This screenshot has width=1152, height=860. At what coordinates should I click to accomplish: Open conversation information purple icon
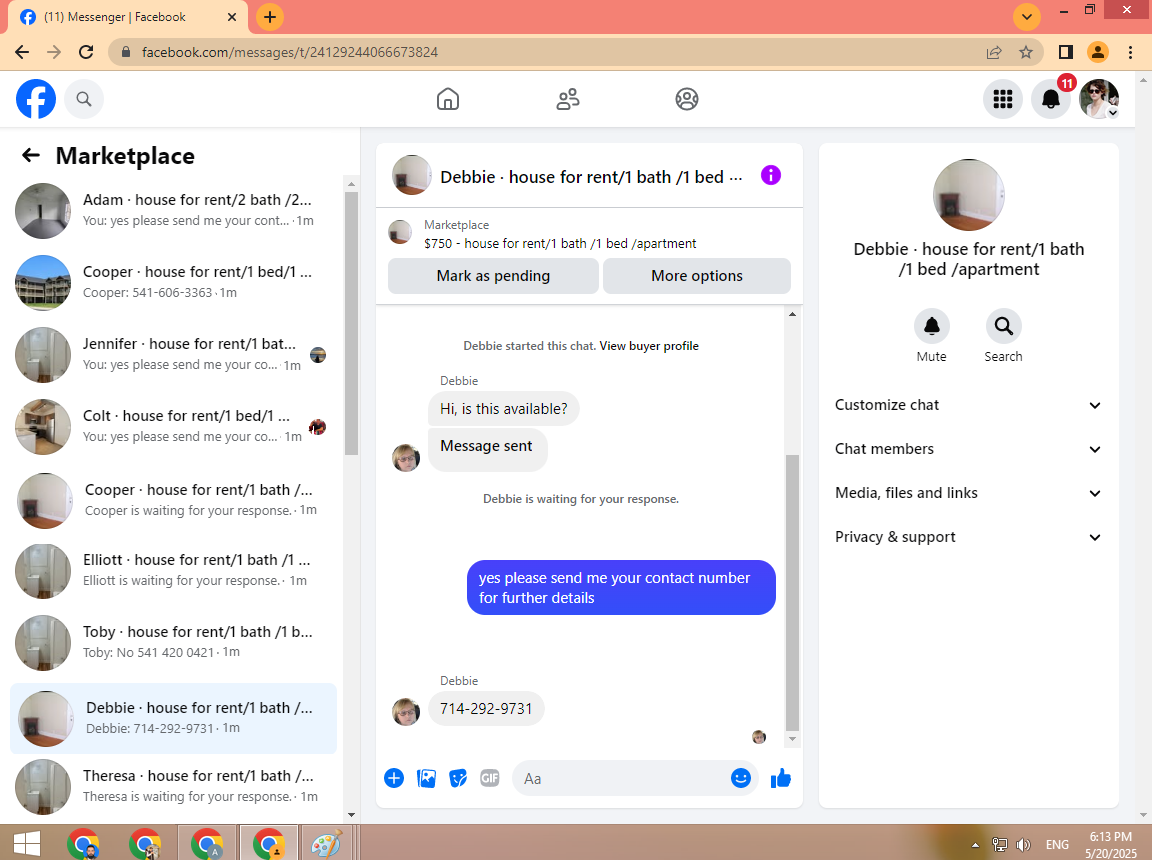pos(771,176)
